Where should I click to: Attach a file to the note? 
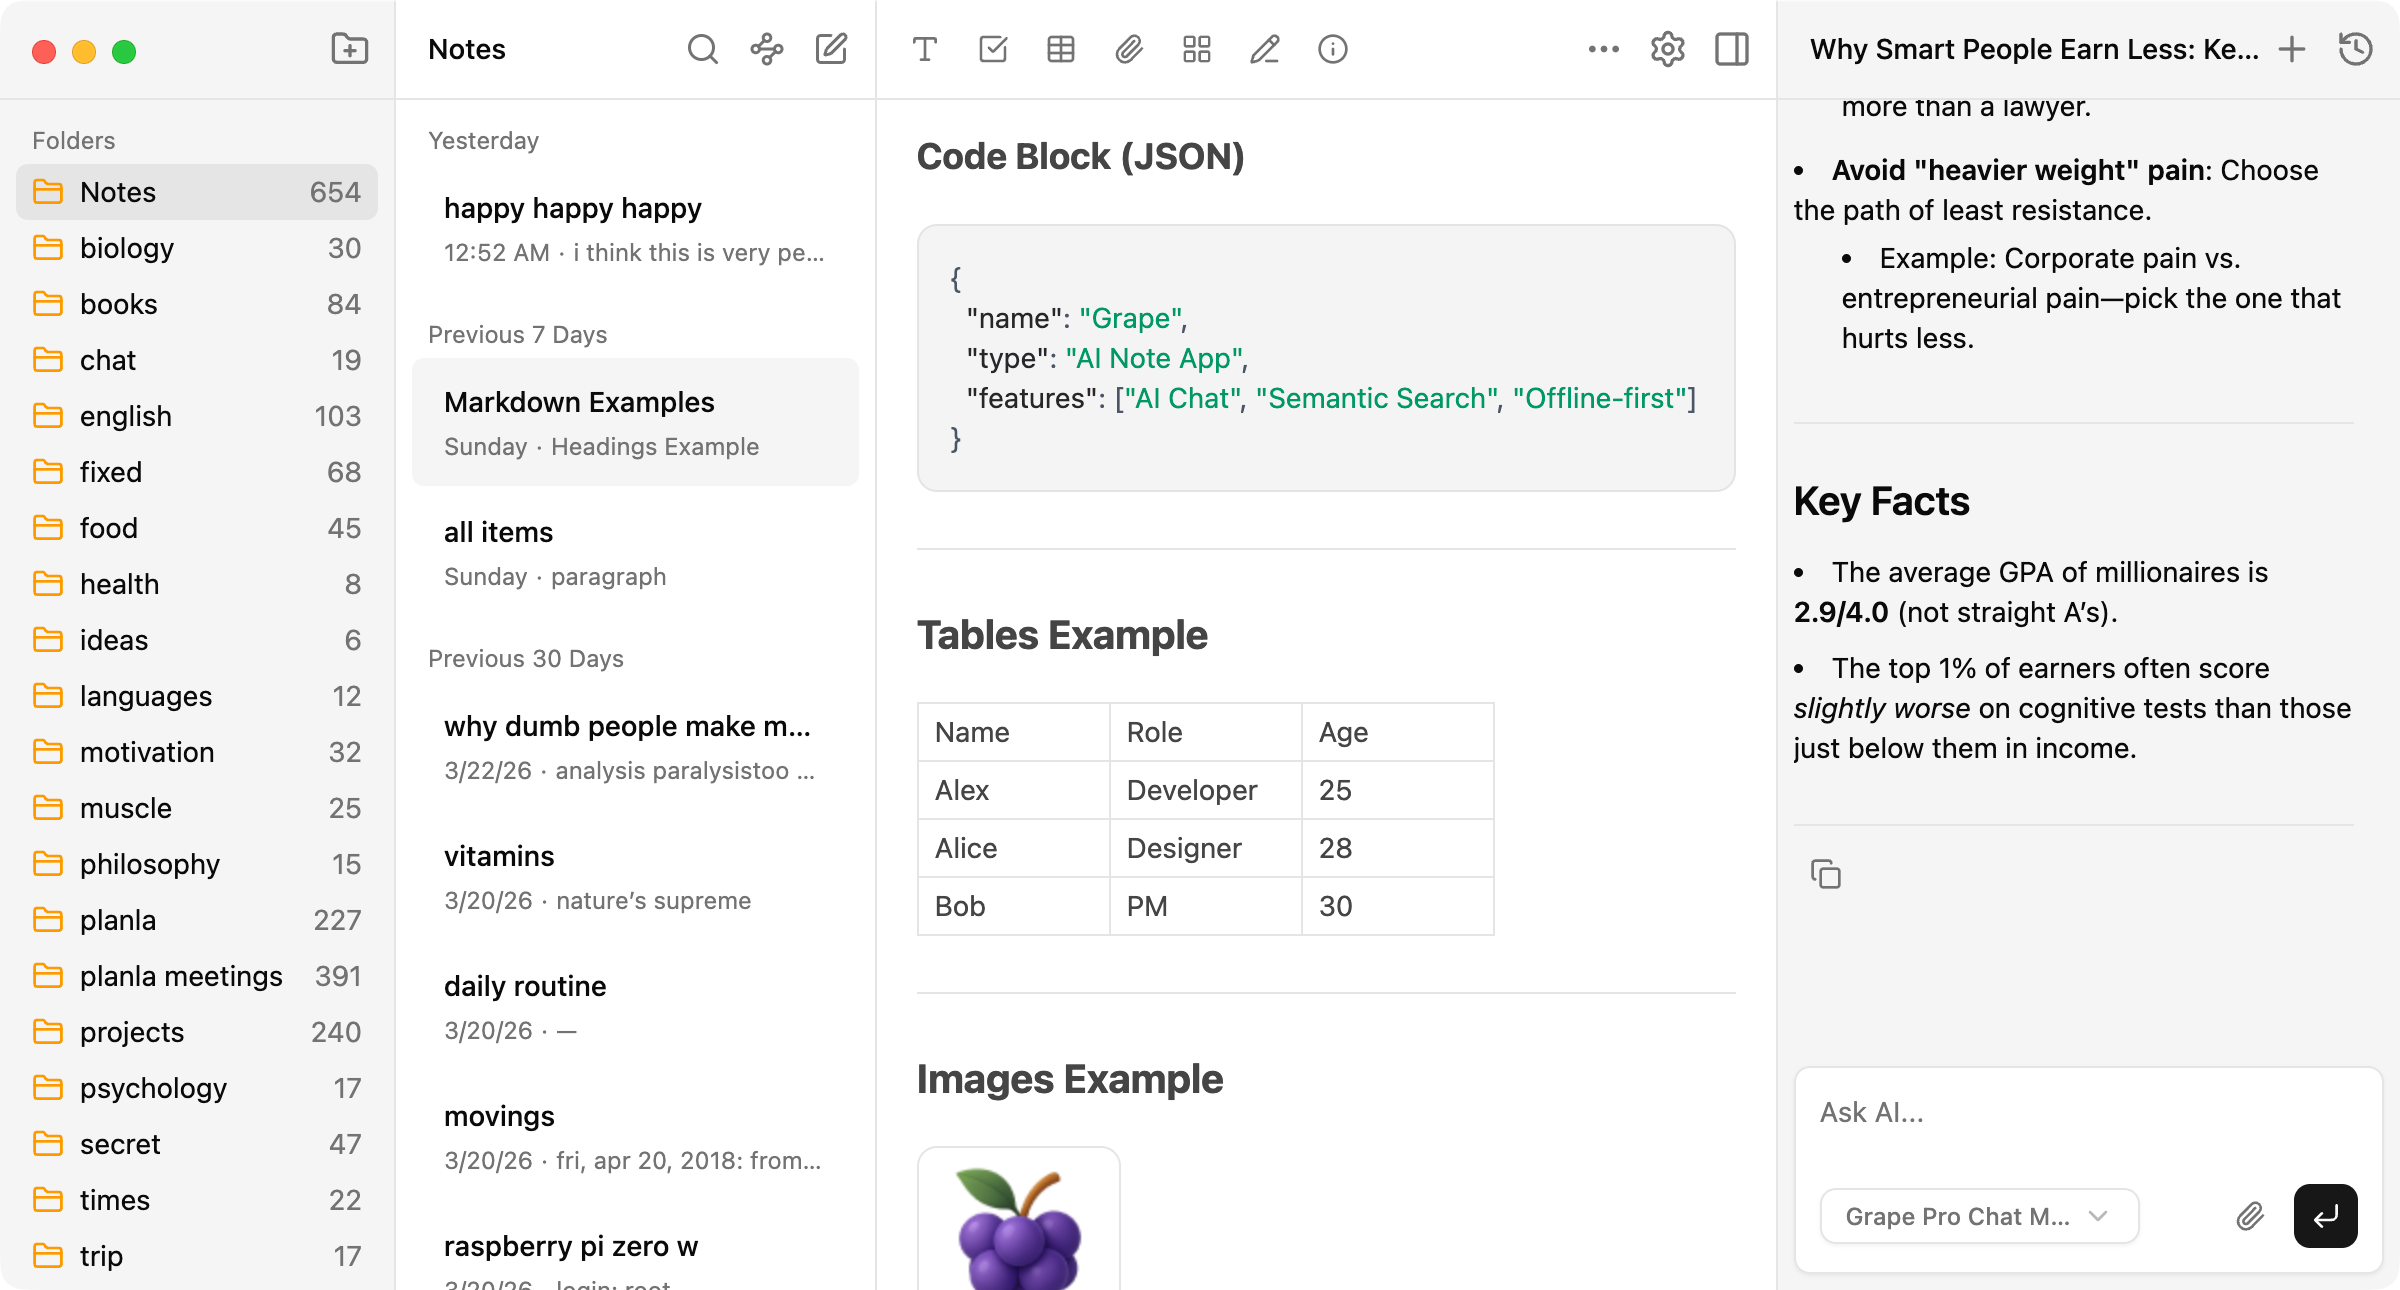pyautogui.click(x=1129, y=48)
